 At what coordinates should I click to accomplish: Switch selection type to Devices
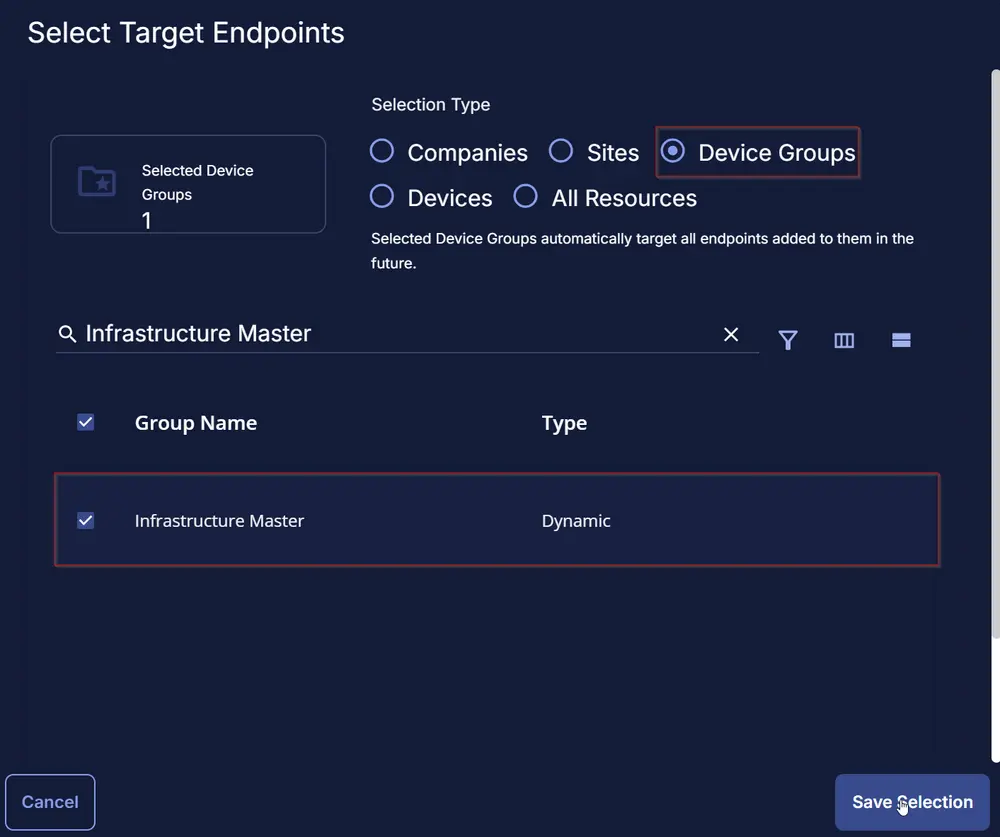tap(382, 196)
